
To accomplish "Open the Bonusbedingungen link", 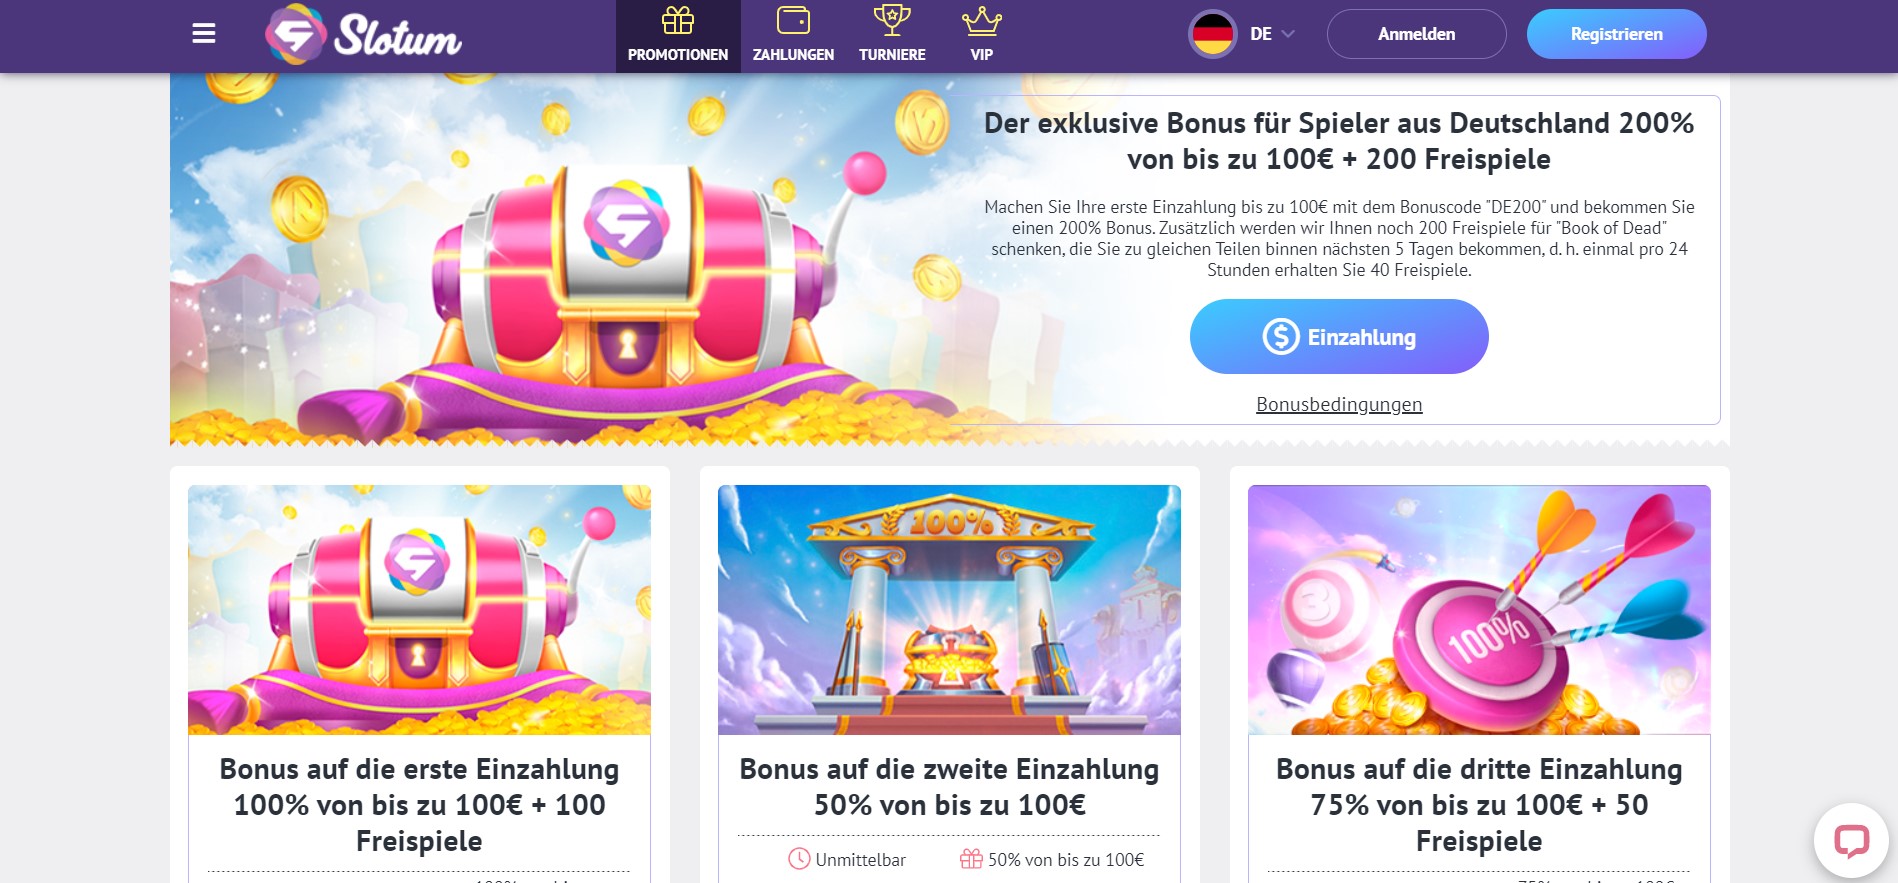I will [x=1339, y=404].
